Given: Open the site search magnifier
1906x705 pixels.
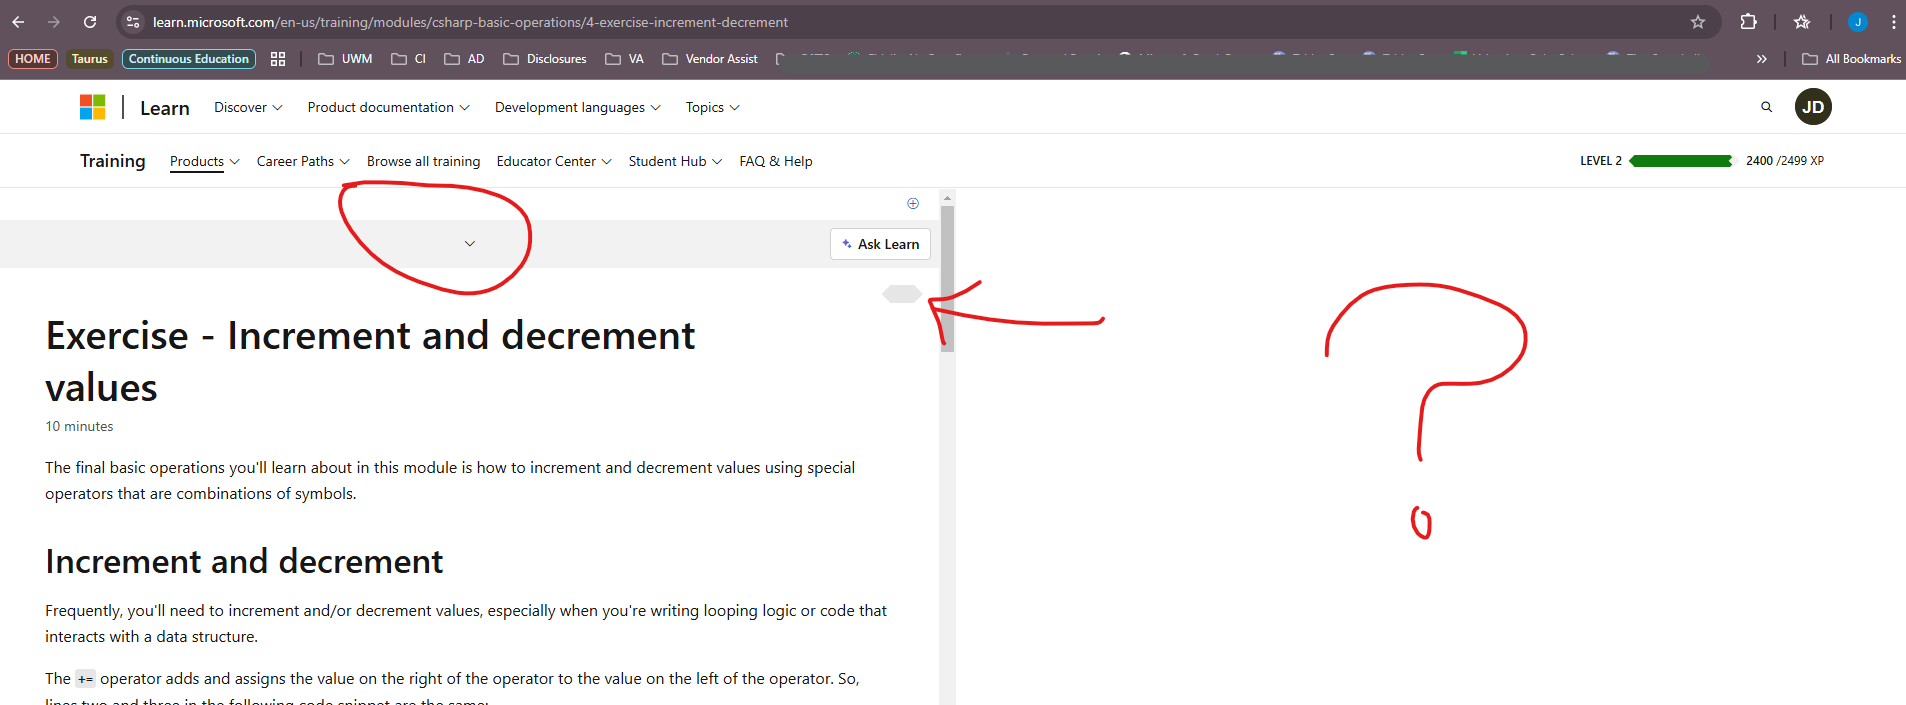Looking at the screenshot, I should click(1767, 107).
